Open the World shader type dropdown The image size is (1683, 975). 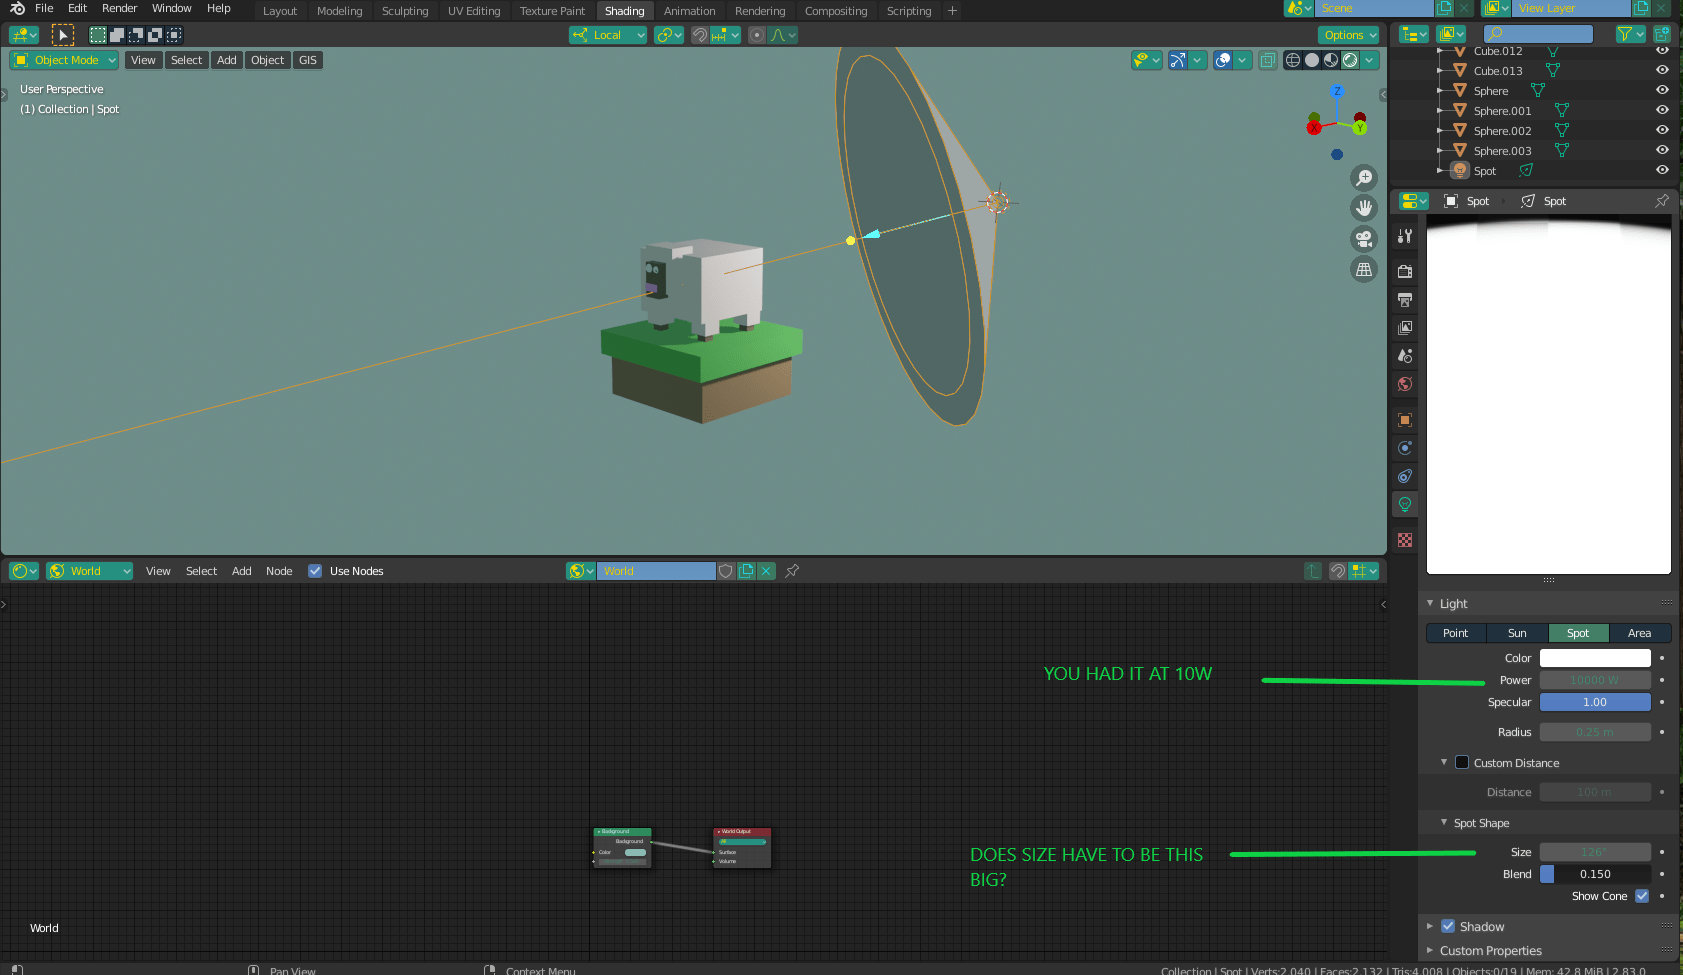pos(90,571)
